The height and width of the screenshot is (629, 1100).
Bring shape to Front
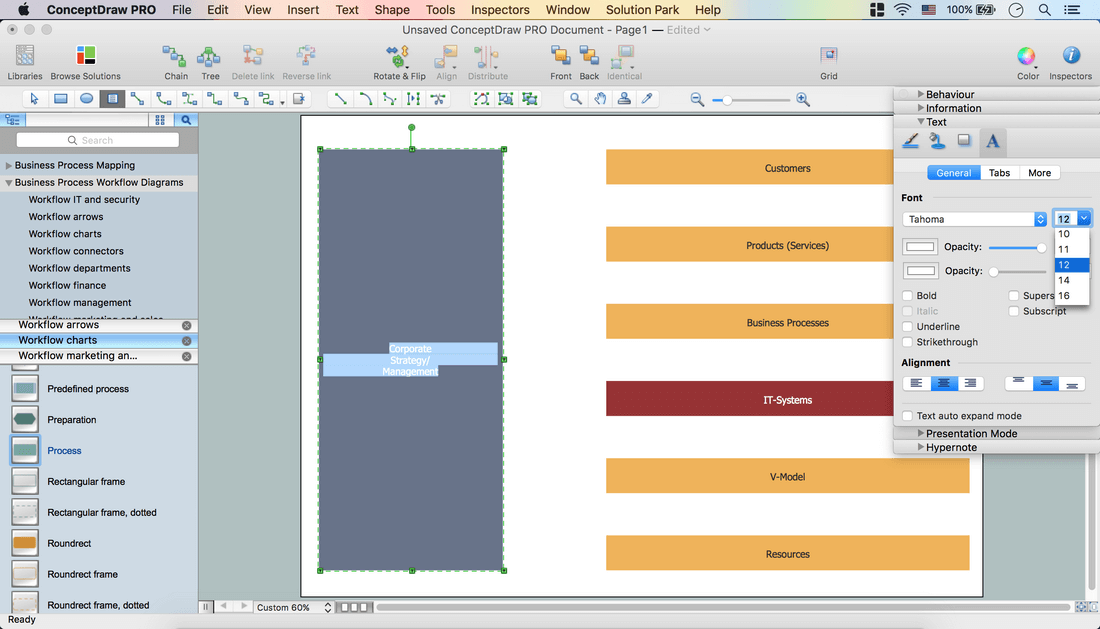[x=561, y=57]
